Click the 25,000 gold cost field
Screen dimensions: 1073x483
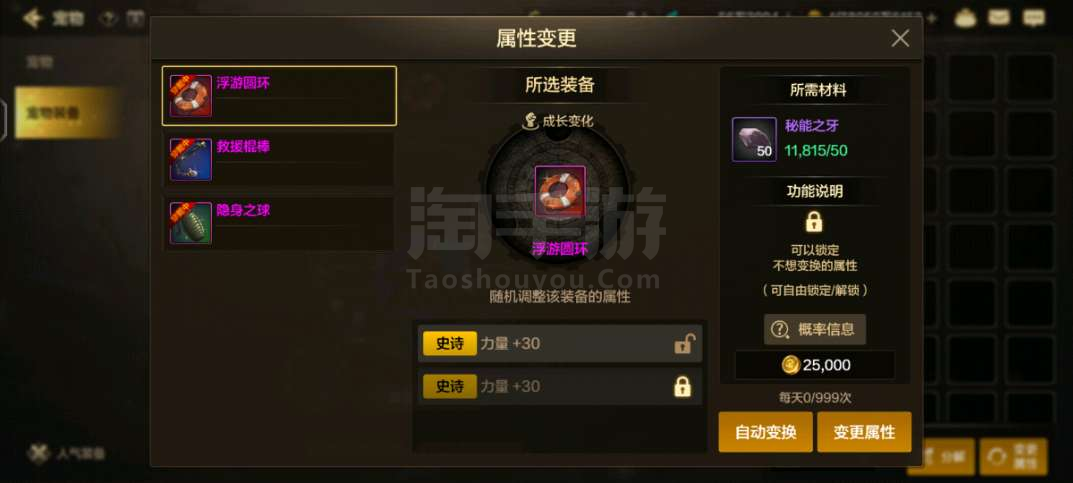(814, 365)
